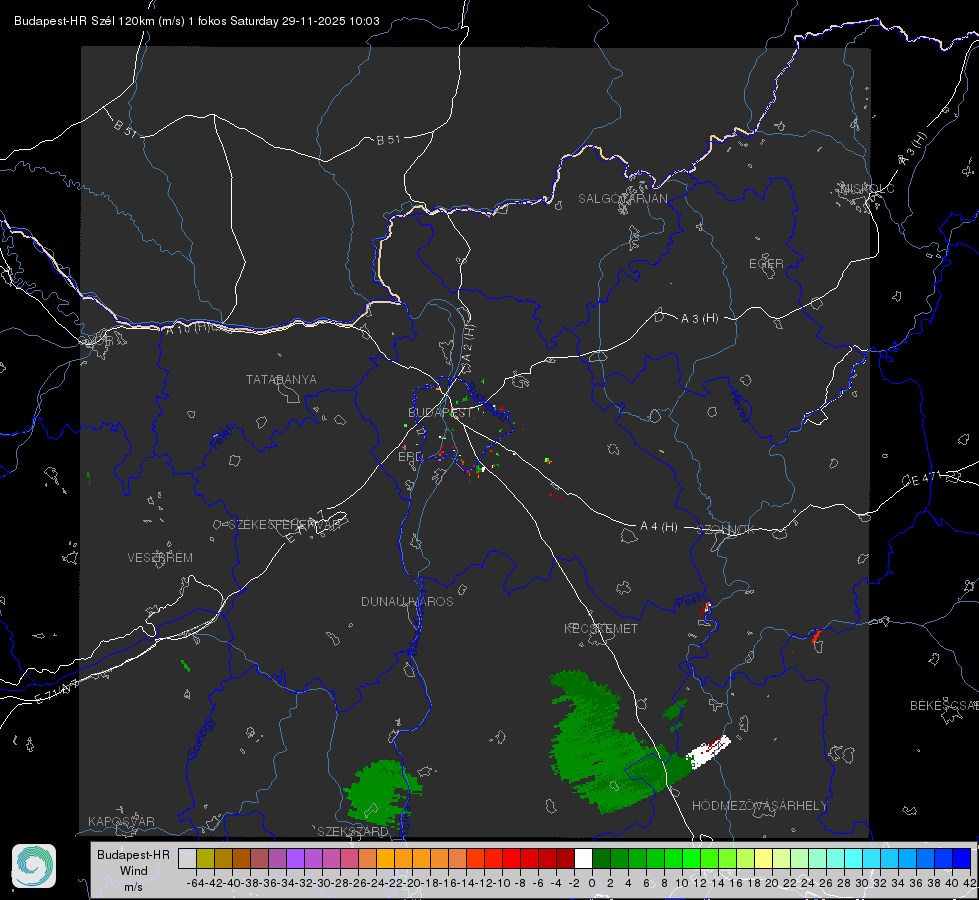Click the 'Budapest-HR Wind m/s' legend label
This screenshot has height=900, width=979.
pos(134,871)
